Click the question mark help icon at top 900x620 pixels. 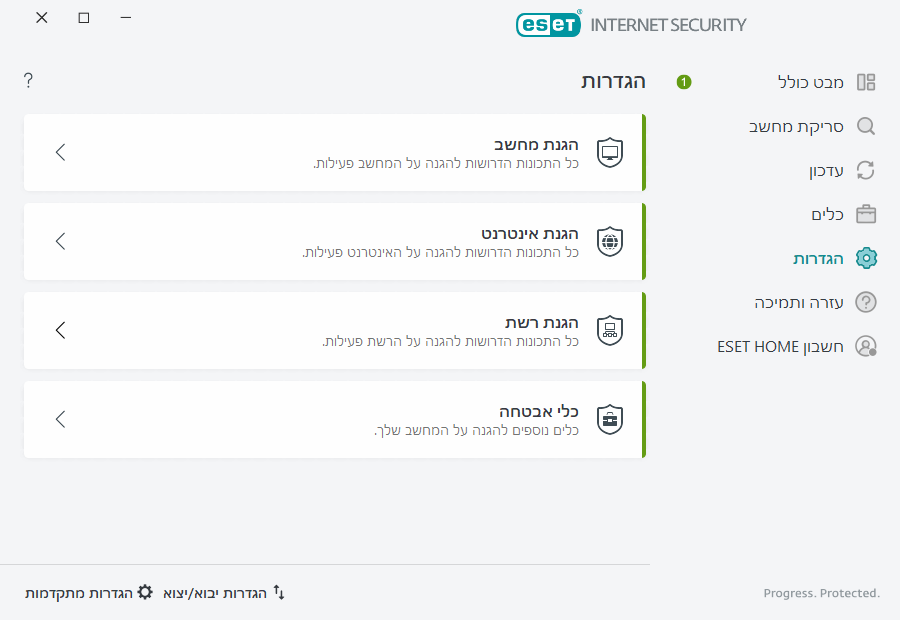pos(28,81)
